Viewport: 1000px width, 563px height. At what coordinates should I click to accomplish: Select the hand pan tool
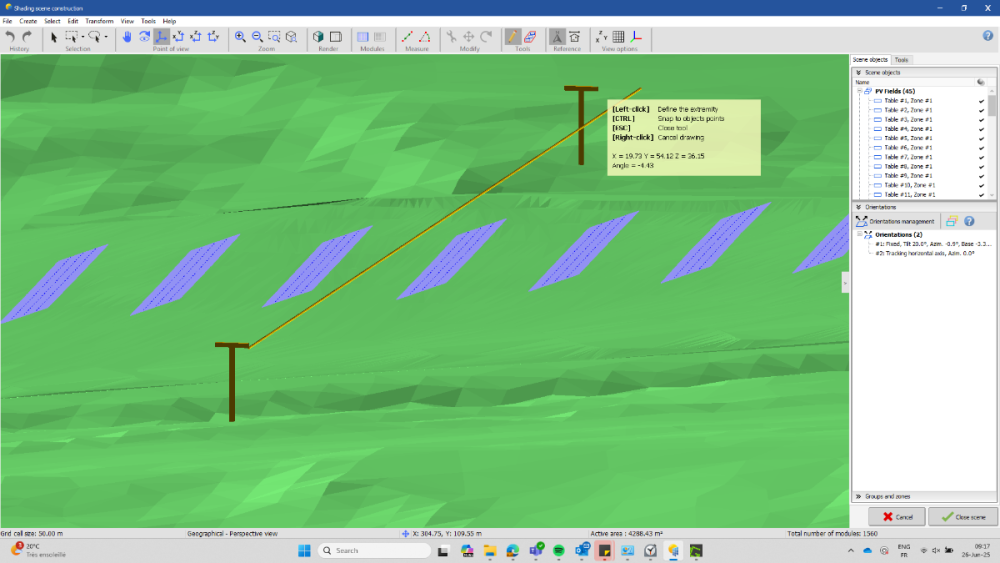point(127,37)
